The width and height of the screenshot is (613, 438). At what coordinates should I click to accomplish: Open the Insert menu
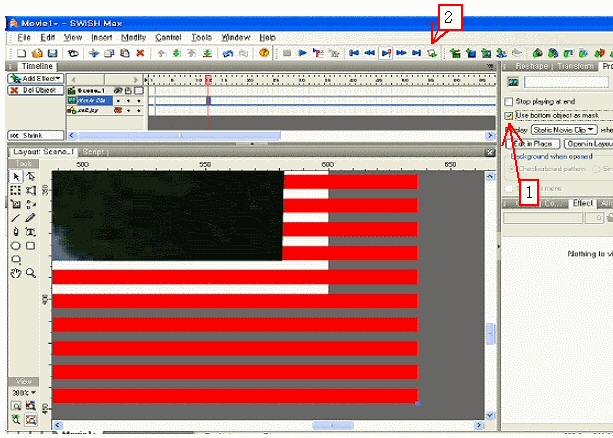point(102,38)
